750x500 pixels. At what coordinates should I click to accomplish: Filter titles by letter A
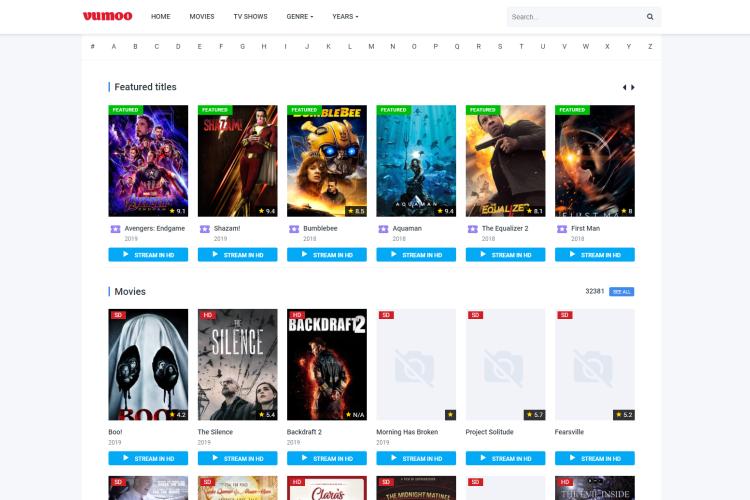[114, 46]
